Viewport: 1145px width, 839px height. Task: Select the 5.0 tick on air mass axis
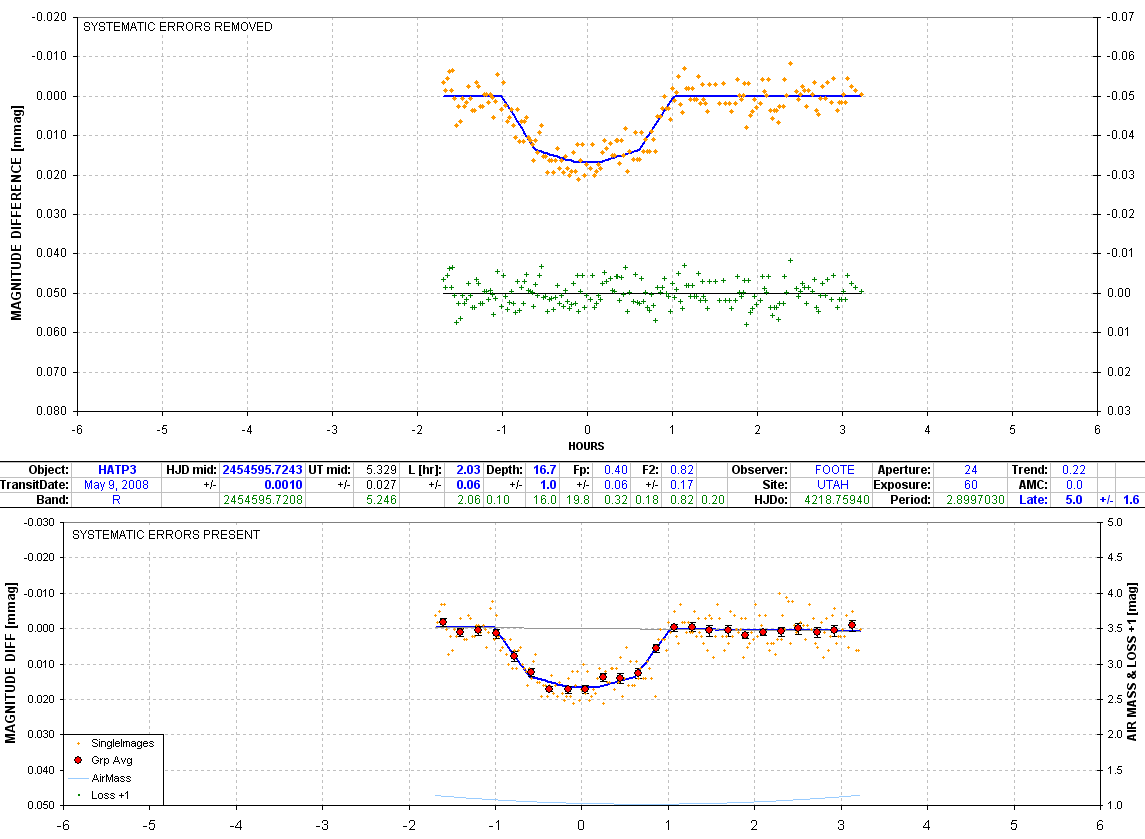[1115, 522]
